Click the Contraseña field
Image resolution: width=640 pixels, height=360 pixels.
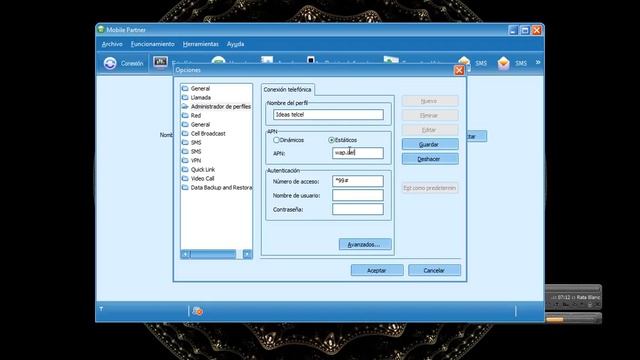click(358, 209)
